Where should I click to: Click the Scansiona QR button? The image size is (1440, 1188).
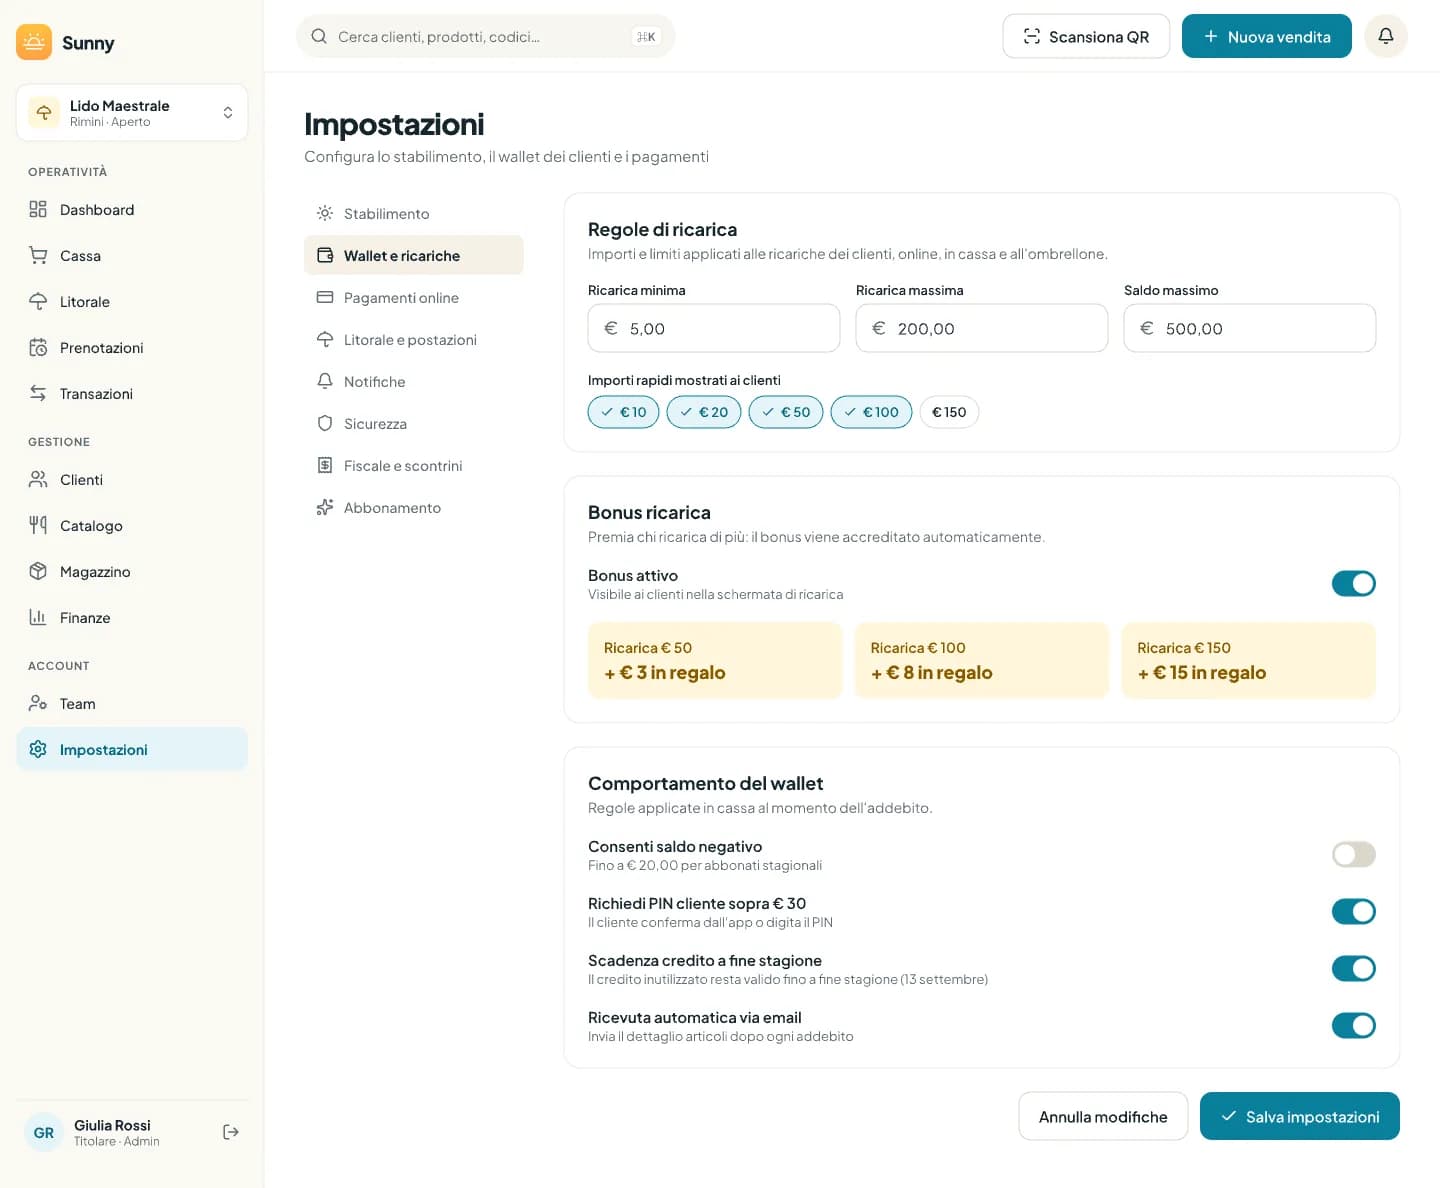pos(1086,36)
